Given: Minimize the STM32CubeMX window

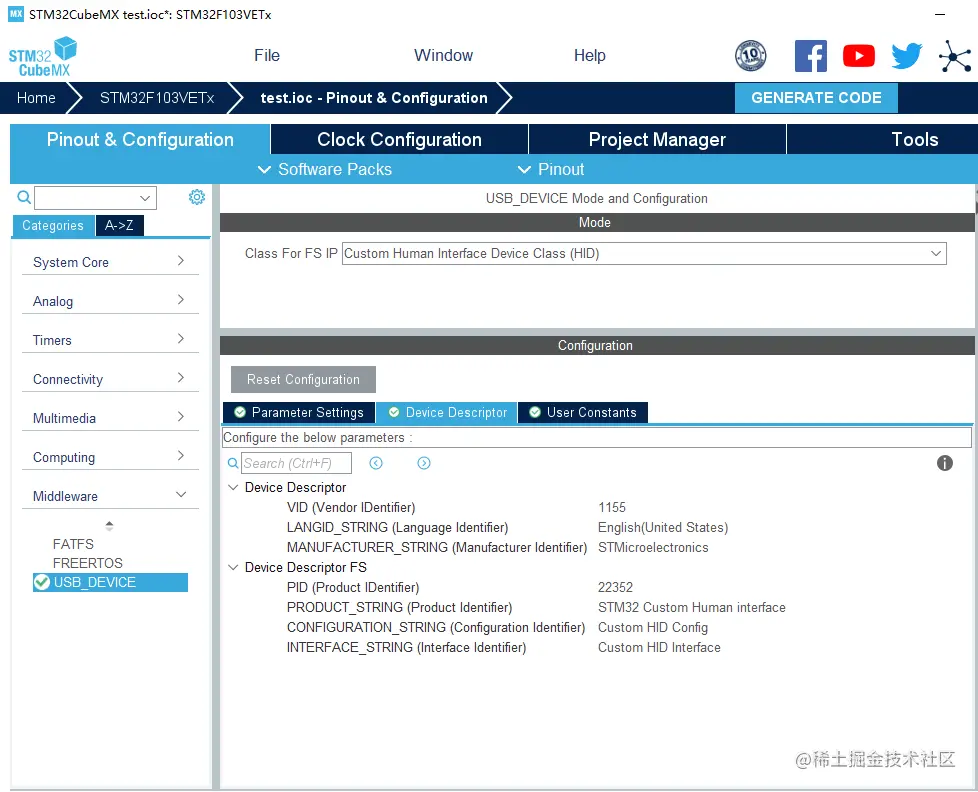Looking at the screenshot, I should pyautogui.click(x=940, y=14).
